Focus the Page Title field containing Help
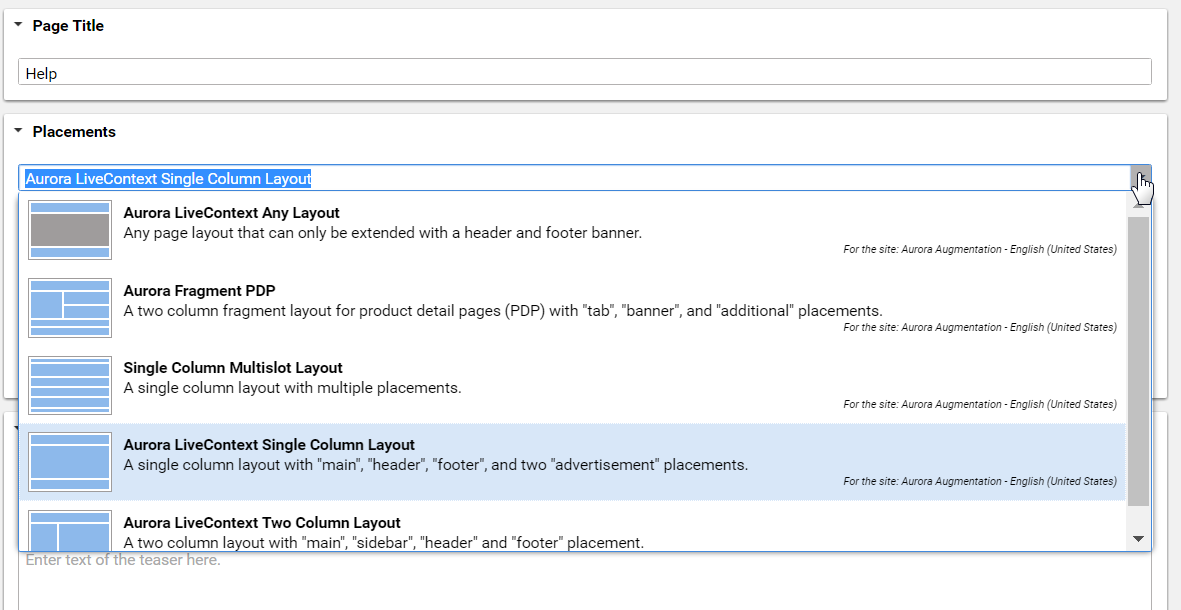This screenshot has width=1181, height=610. click(x=584, y=72)
